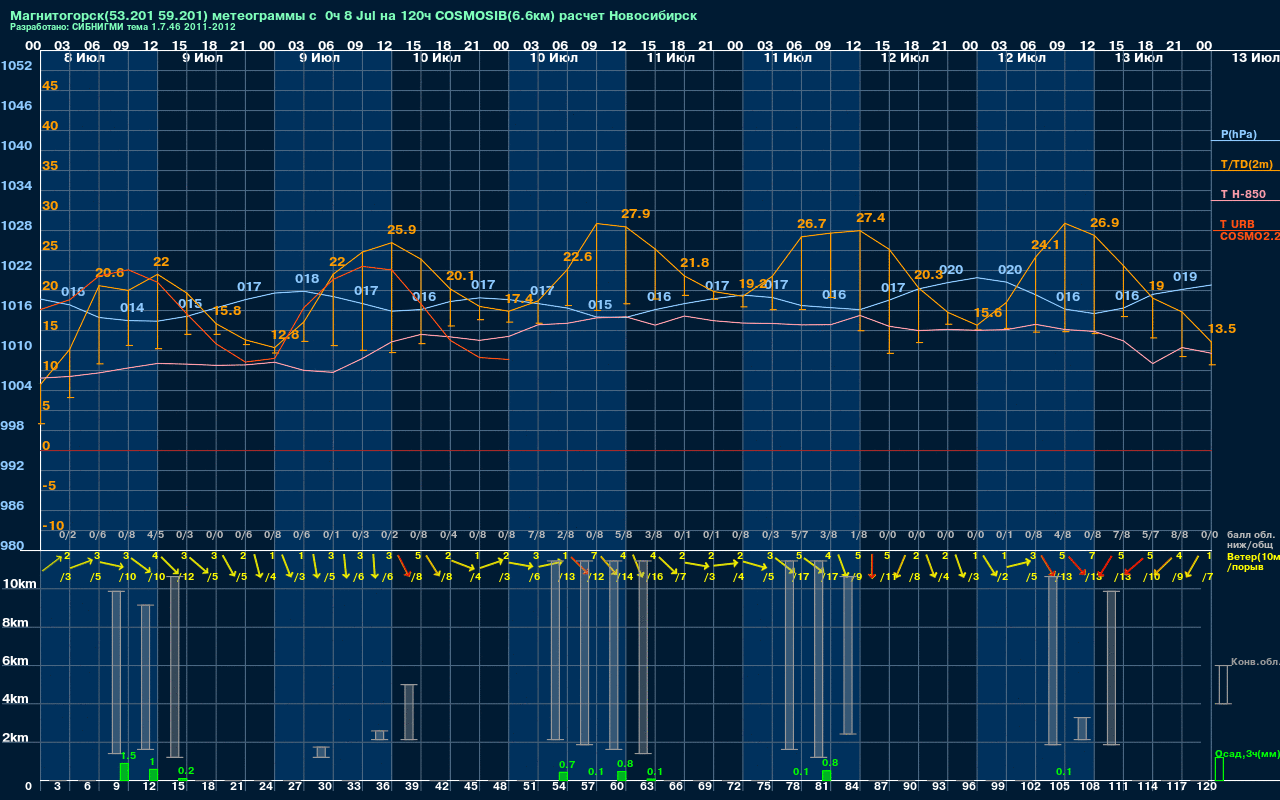Click the forecast hour 24 axis label
The height and width of the screenshot is (800, 1280).
(x=266, y=788)
